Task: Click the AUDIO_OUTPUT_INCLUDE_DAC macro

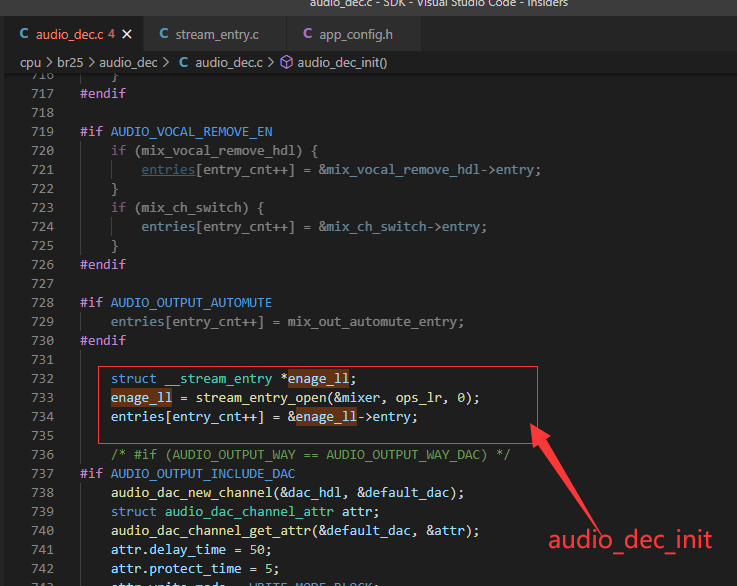Action: point(203,474)
